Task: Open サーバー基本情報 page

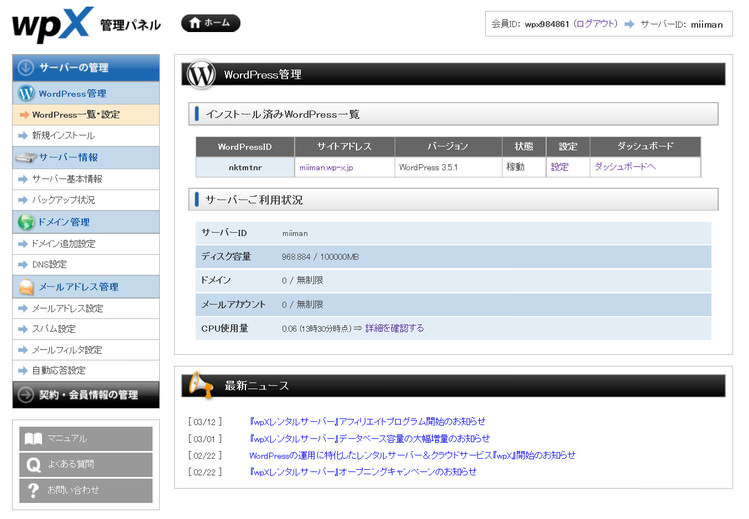Action: tap(86, 179)
